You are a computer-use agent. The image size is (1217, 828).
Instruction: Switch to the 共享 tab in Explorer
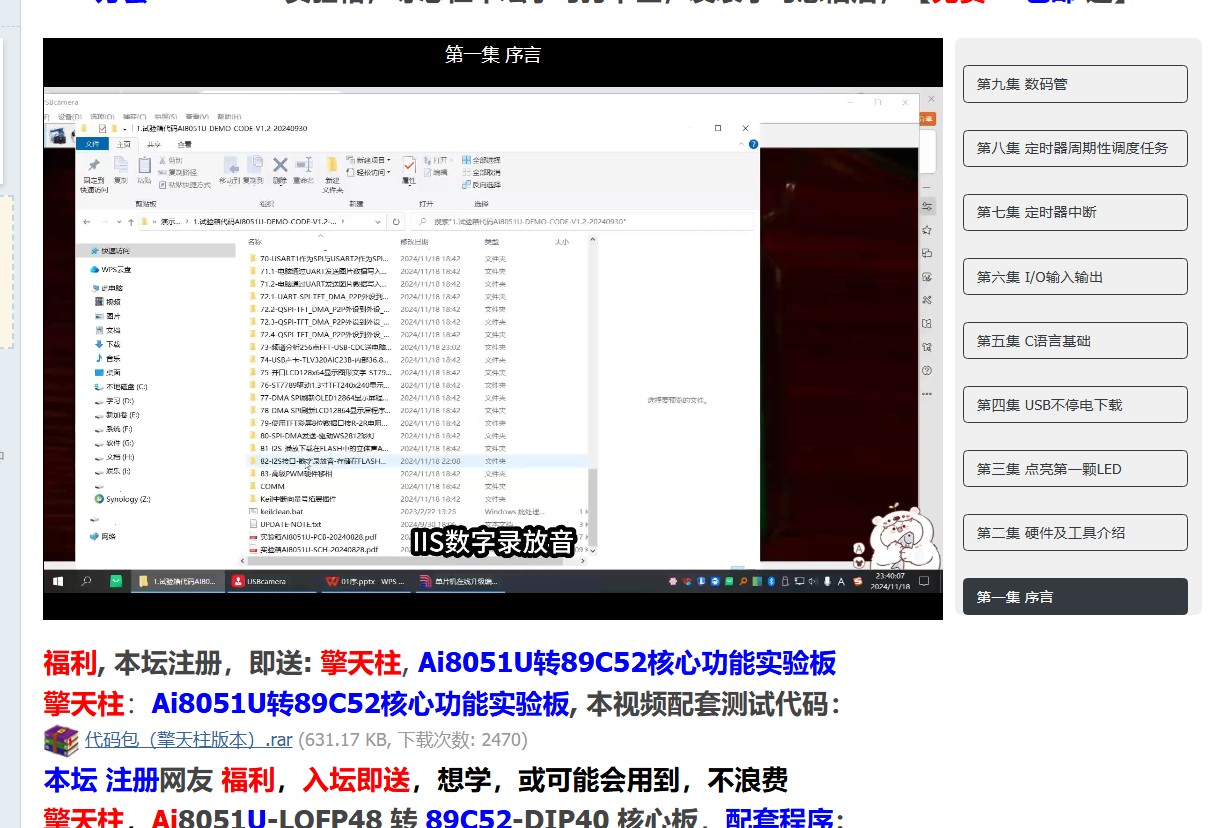[x=154, y=144]
